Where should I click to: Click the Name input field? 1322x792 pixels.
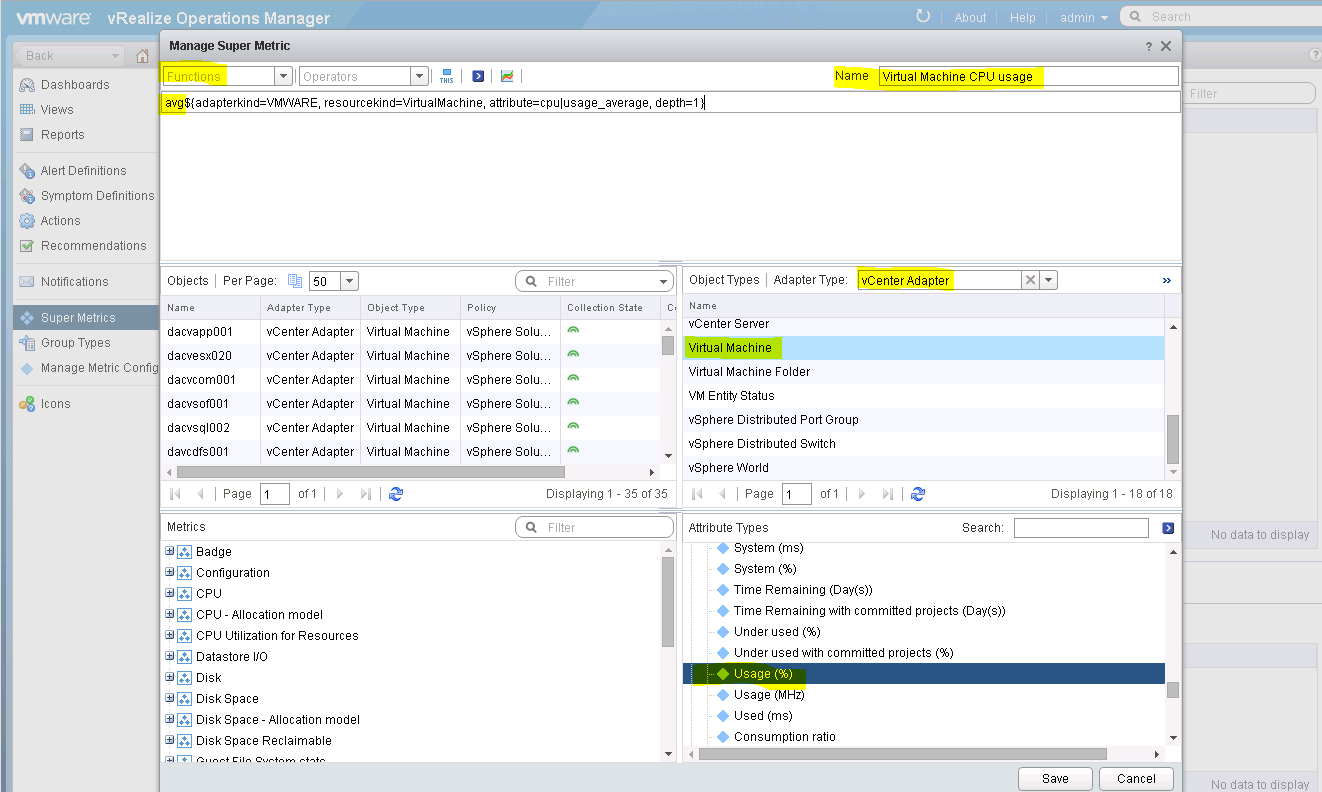point(1028,76)
